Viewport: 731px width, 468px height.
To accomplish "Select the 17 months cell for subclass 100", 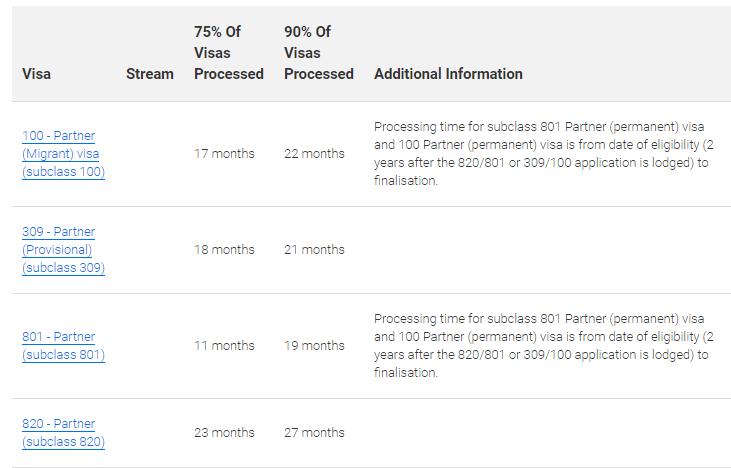I will point(224,154).
